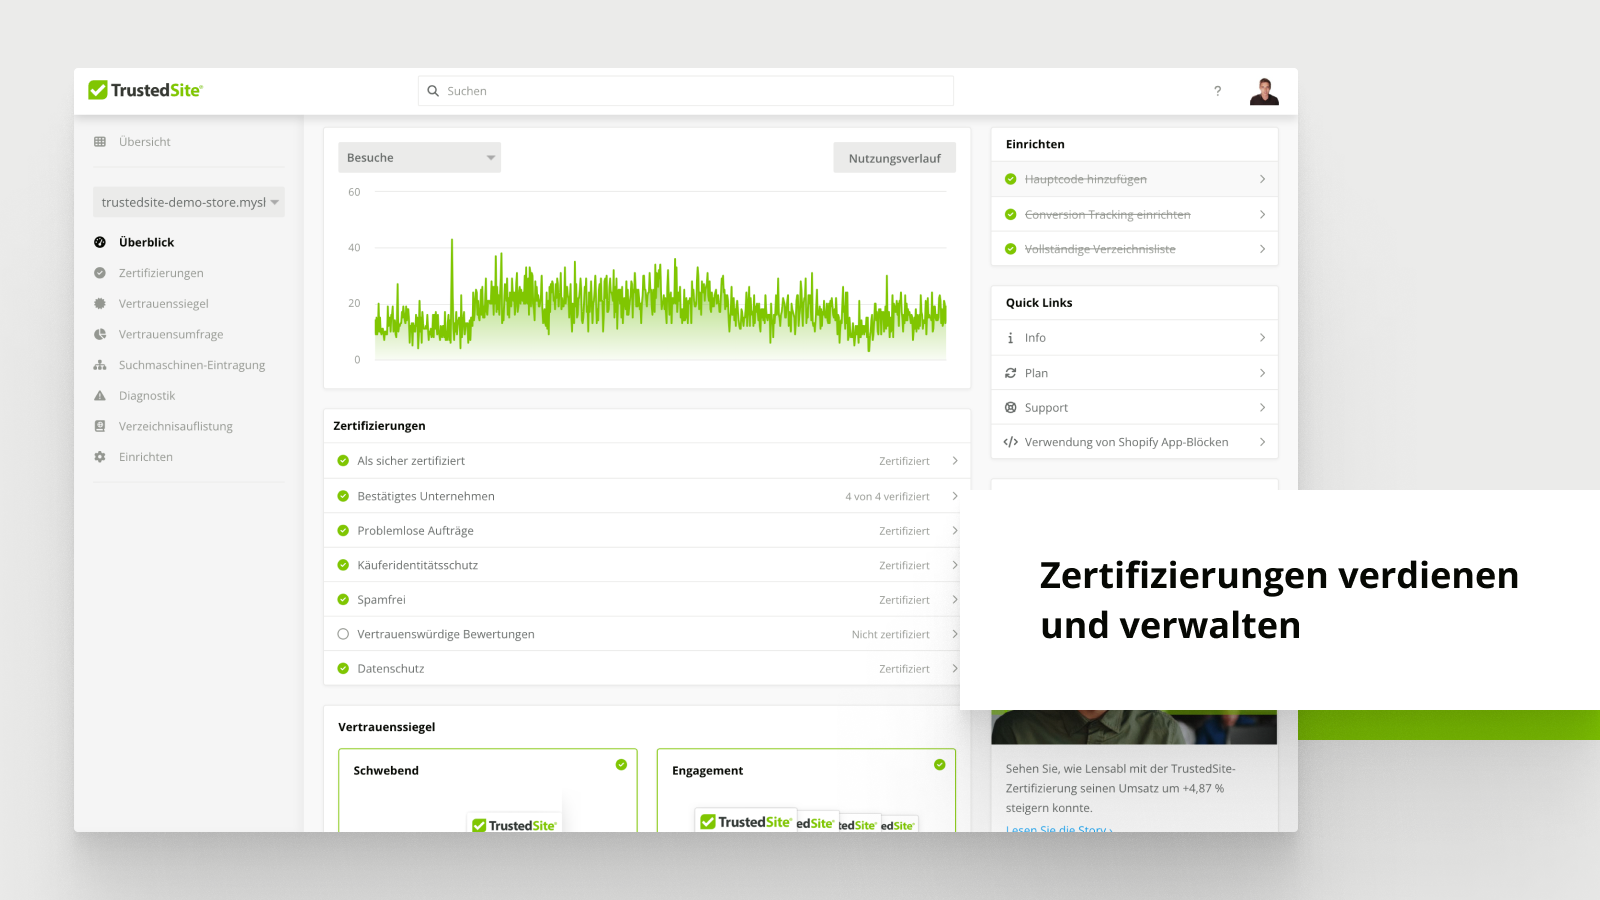Expand the Als sicher zertifiziert row chevron
The image size is (1600, 900).
[955, 461]
